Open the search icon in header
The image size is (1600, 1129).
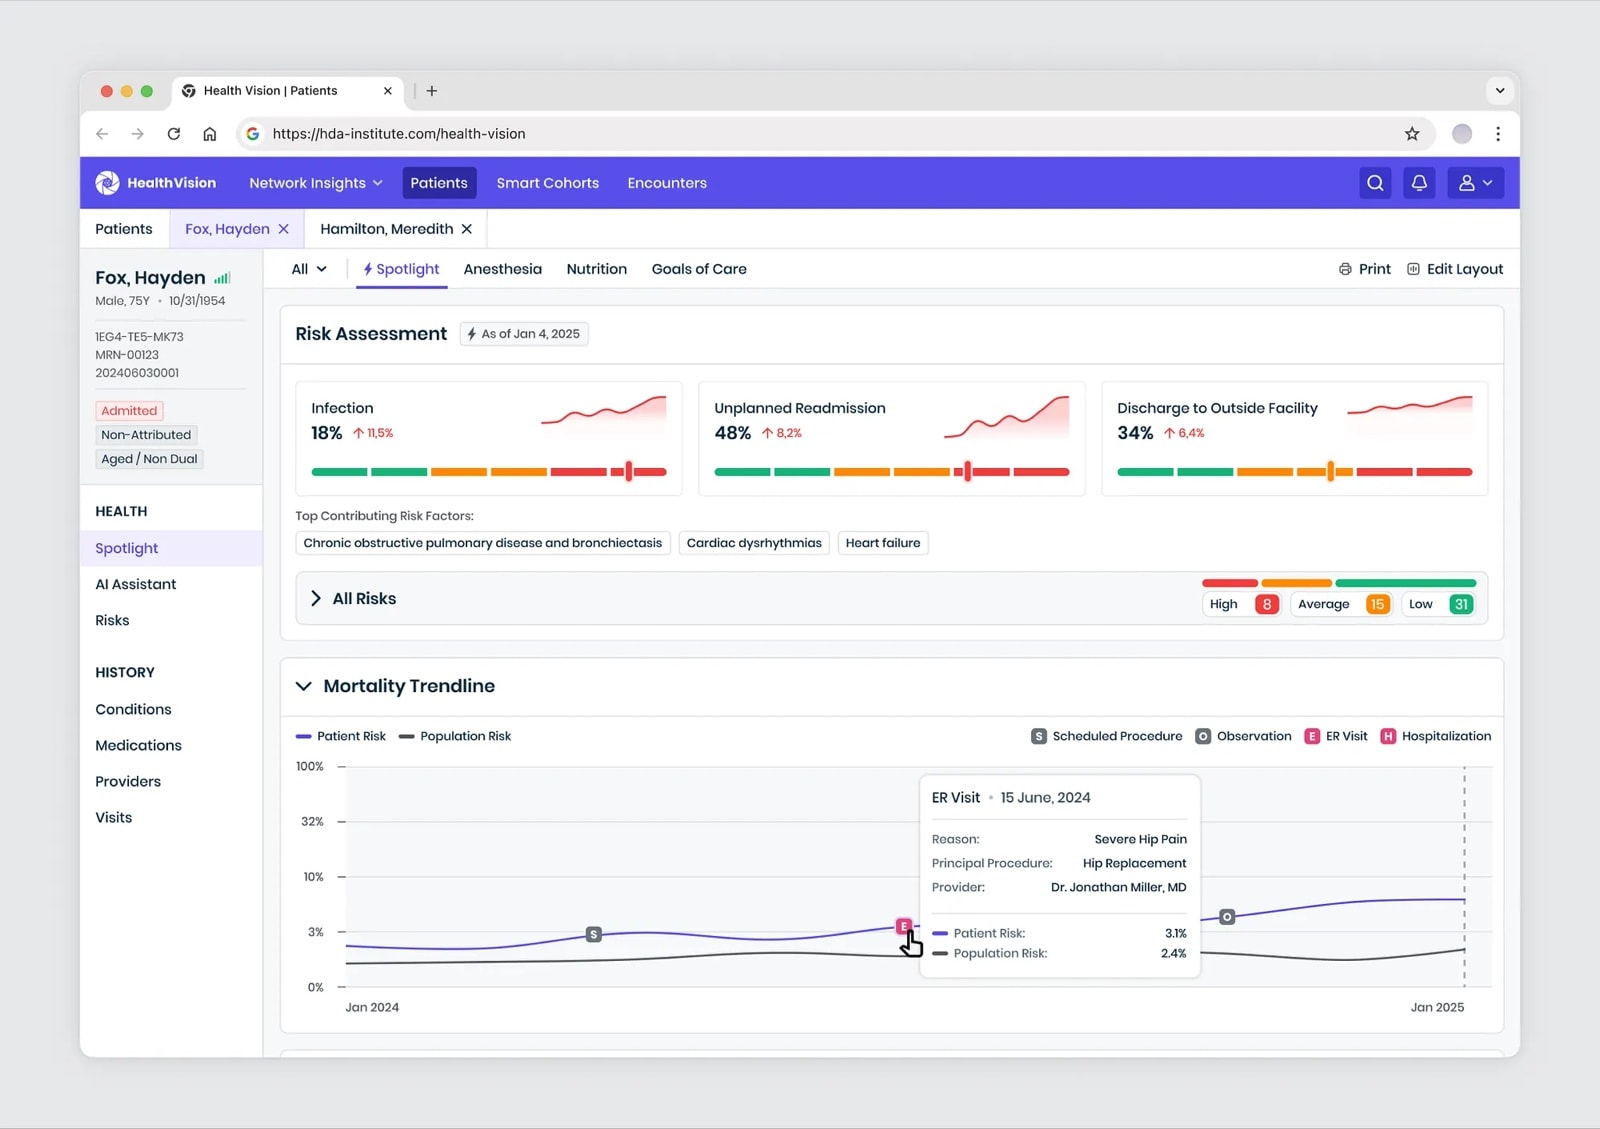pyautogui.click(x=1375, y=183)
